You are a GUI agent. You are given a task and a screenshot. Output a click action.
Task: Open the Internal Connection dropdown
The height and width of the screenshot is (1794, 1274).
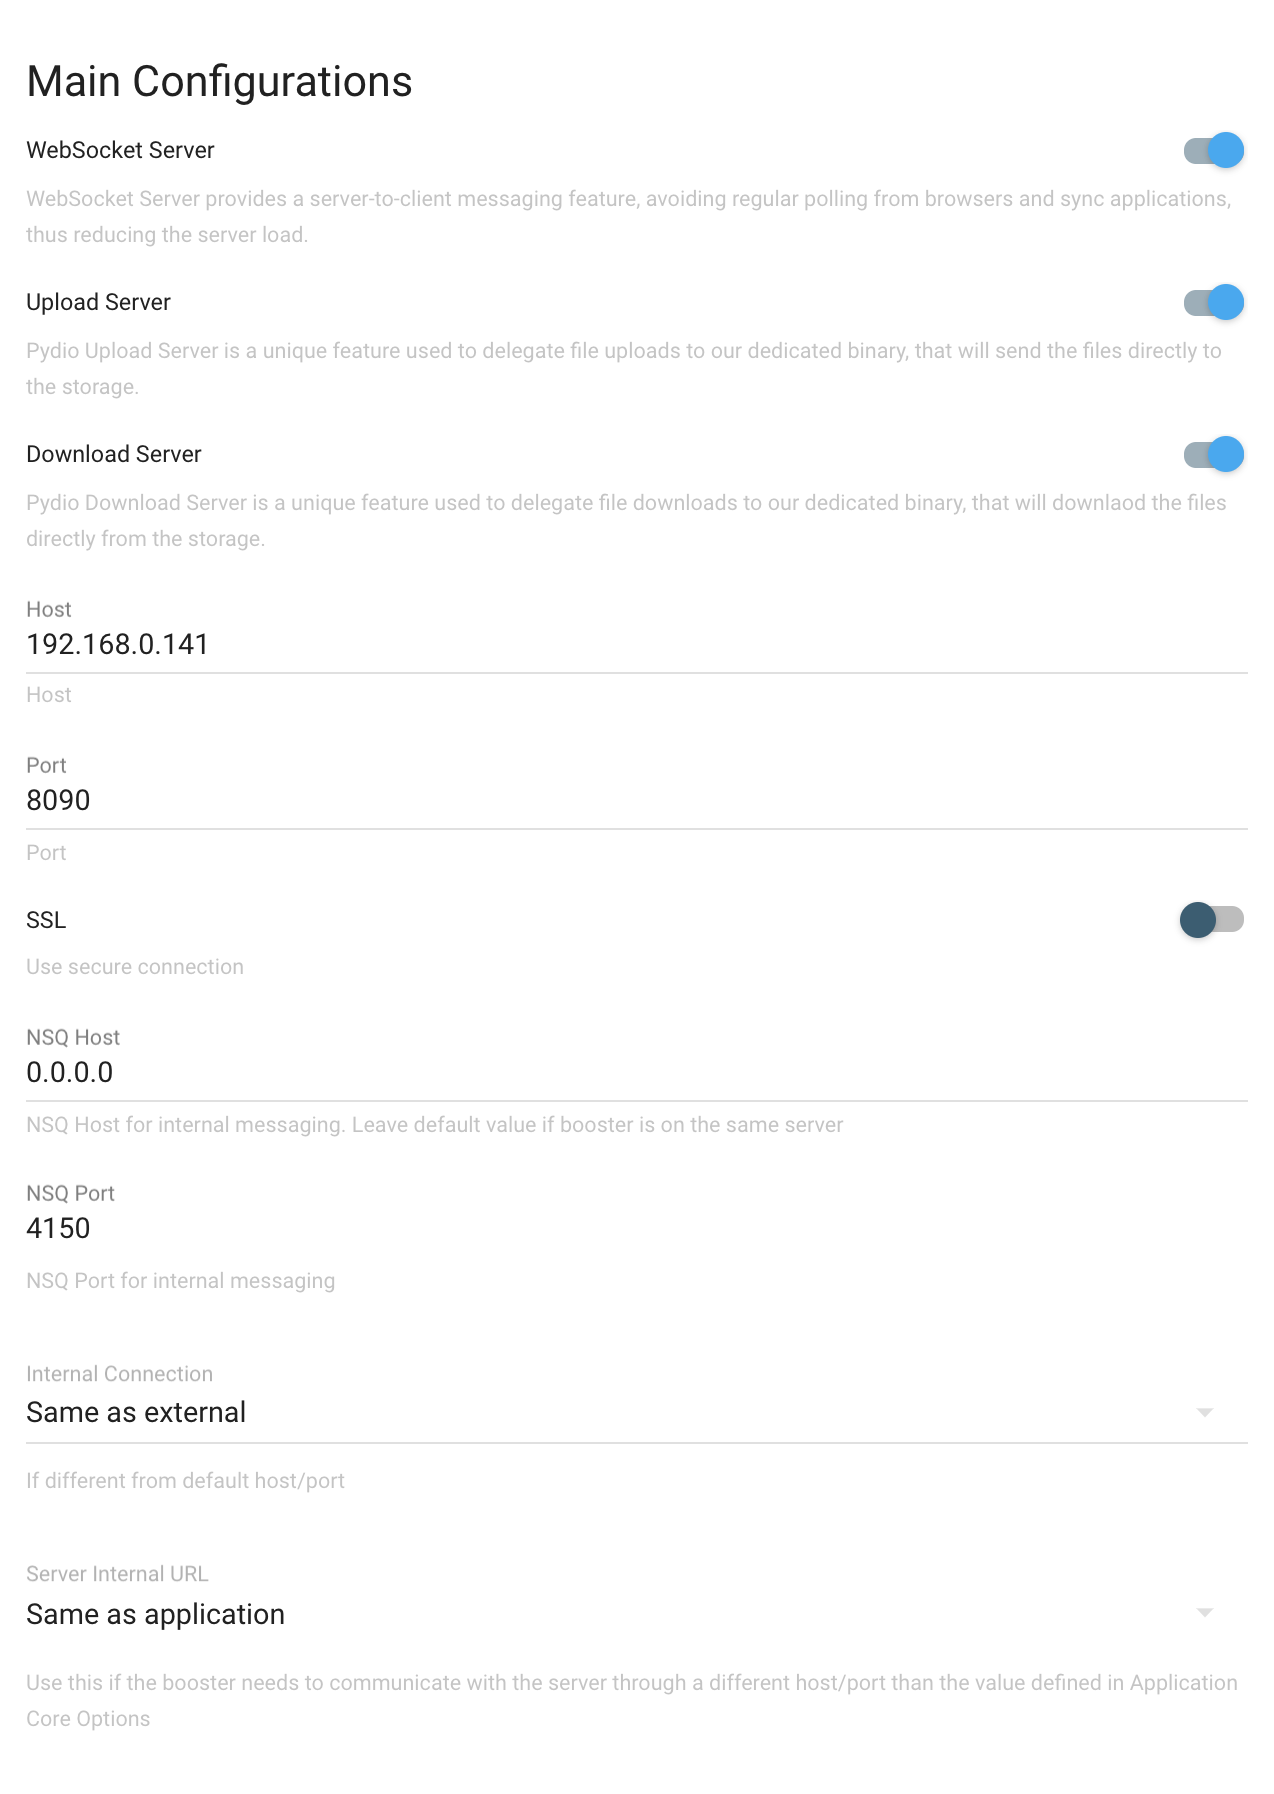click(636, 1413)
